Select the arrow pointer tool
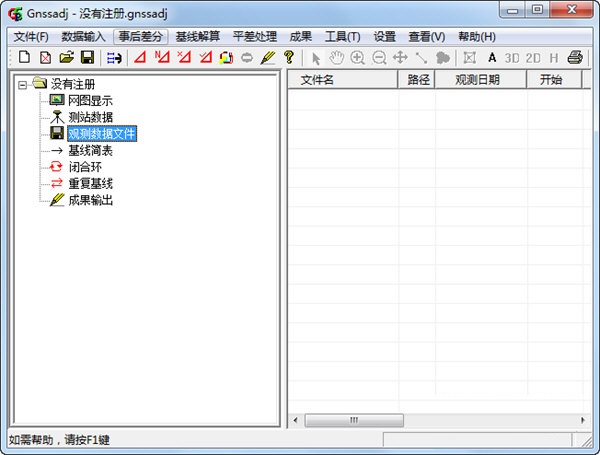This screenshot has height=455, width=600. click(x=316, y=58)
